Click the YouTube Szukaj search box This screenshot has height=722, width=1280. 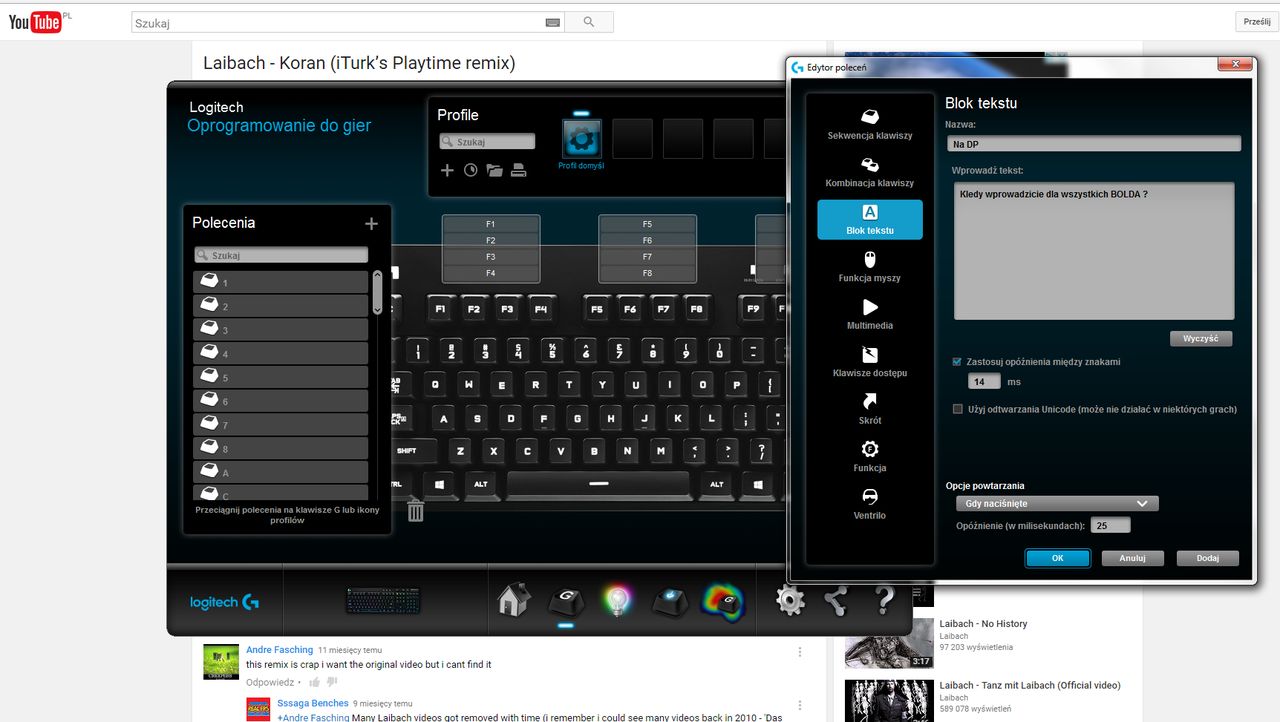point(347,22)
